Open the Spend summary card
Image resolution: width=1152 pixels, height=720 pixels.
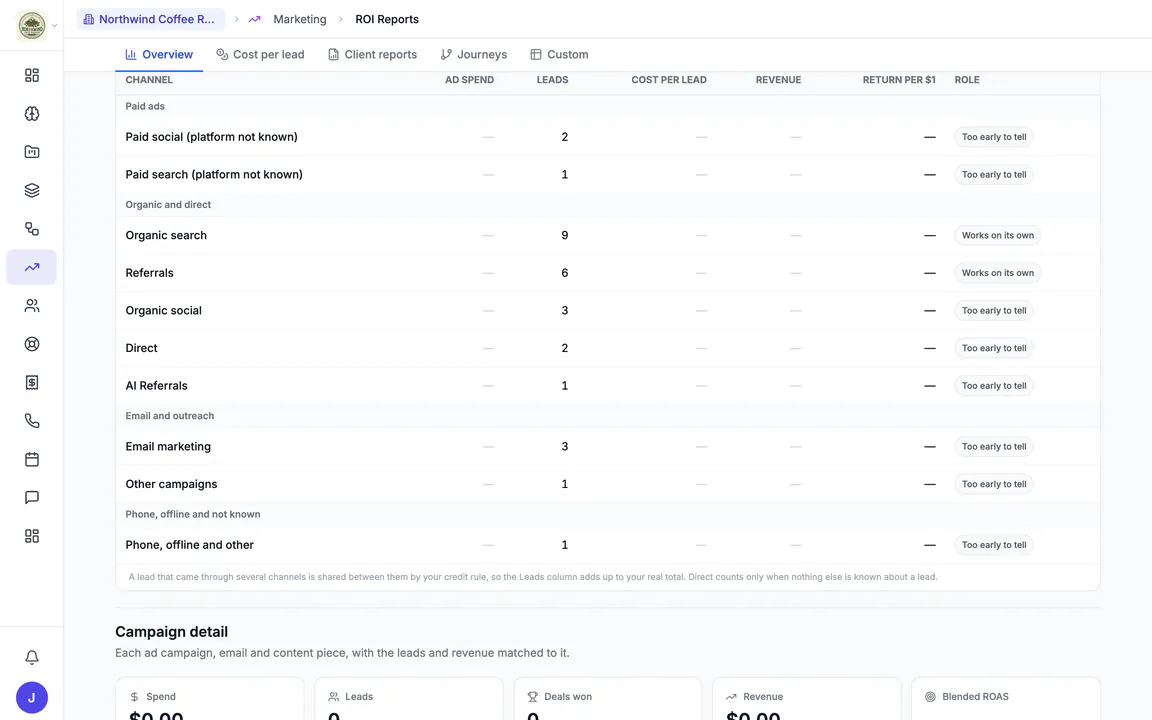209,699
